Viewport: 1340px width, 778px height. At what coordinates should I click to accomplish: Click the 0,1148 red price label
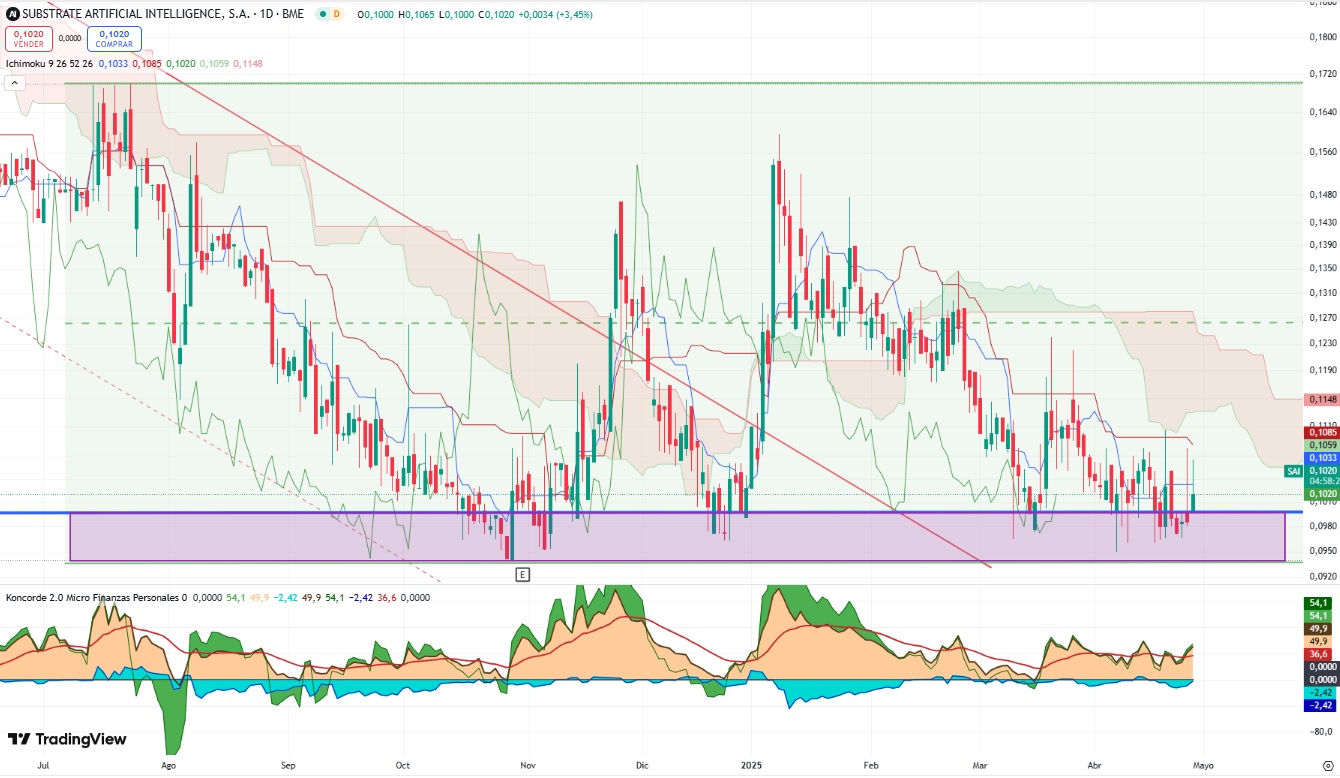pos(1319,399)
